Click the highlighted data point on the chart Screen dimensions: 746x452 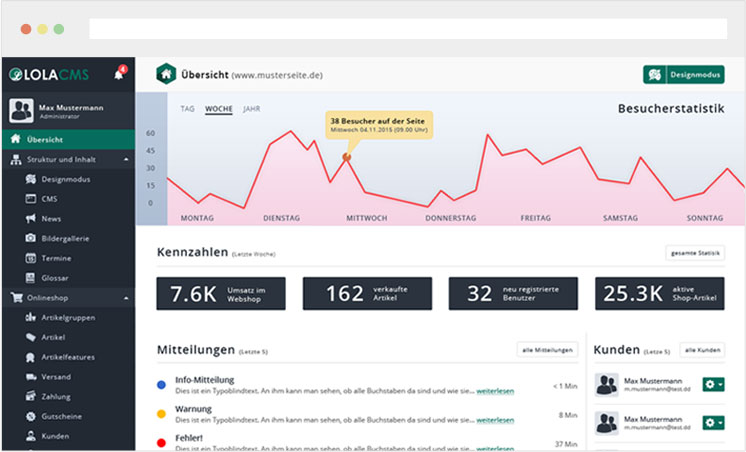[x=347, y=157]
